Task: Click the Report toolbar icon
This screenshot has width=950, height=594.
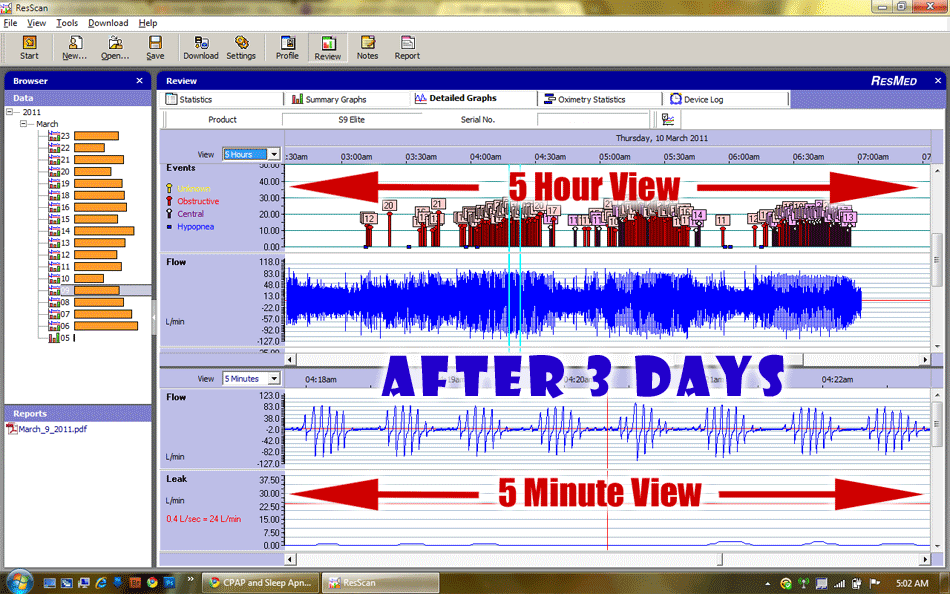Action: click(407, 47)
